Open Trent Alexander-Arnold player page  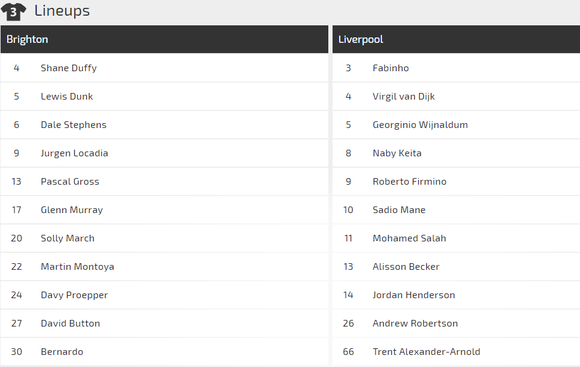[x=426, y=351]
